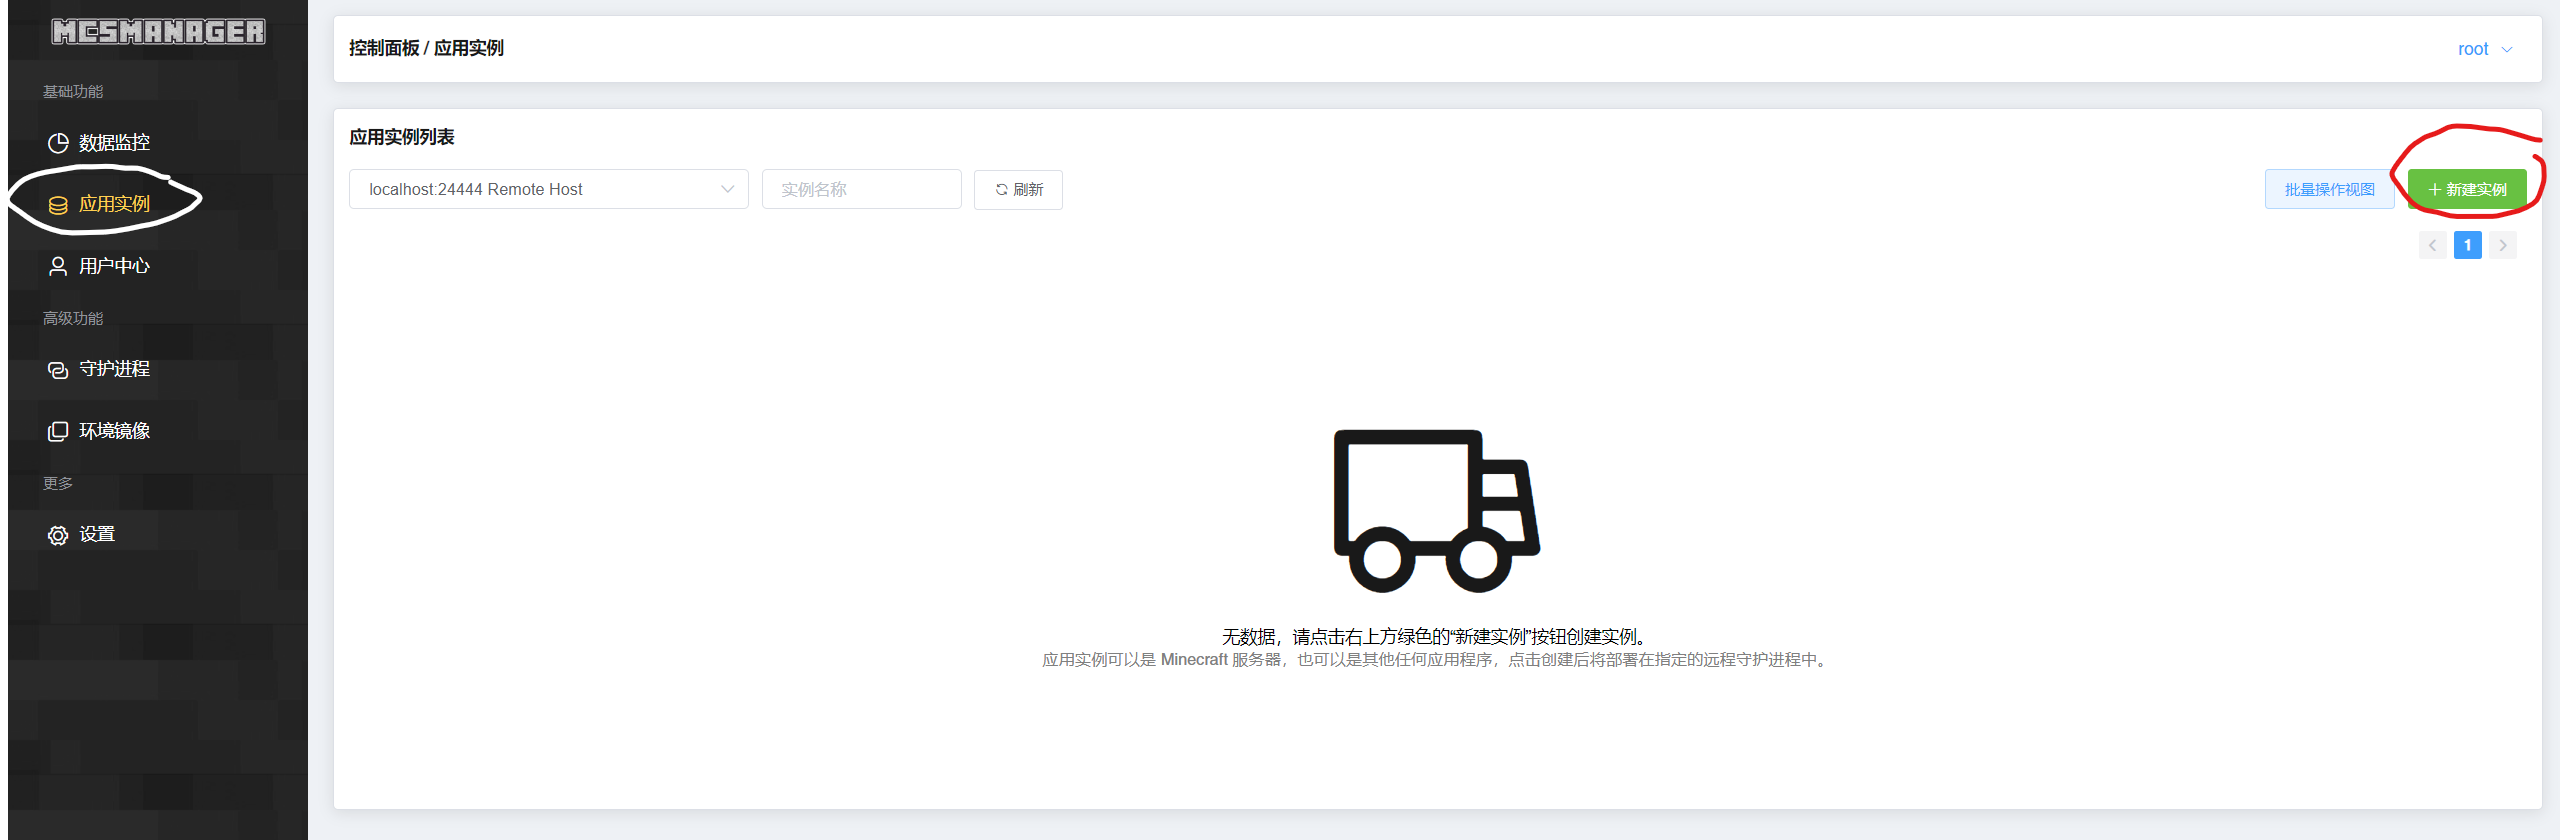Click the stacked-squares icon beside 环境镜像
The image size is (2560, 840).
58,431
